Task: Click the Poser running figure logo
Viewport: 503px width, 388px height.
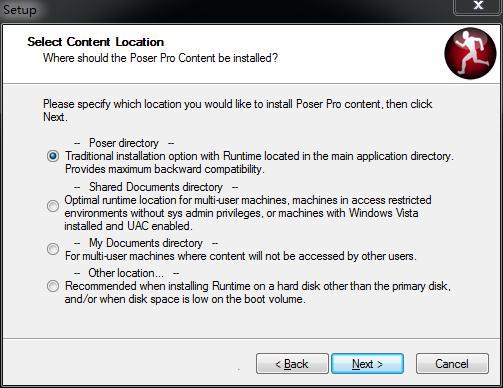Action: pos(470,53)
